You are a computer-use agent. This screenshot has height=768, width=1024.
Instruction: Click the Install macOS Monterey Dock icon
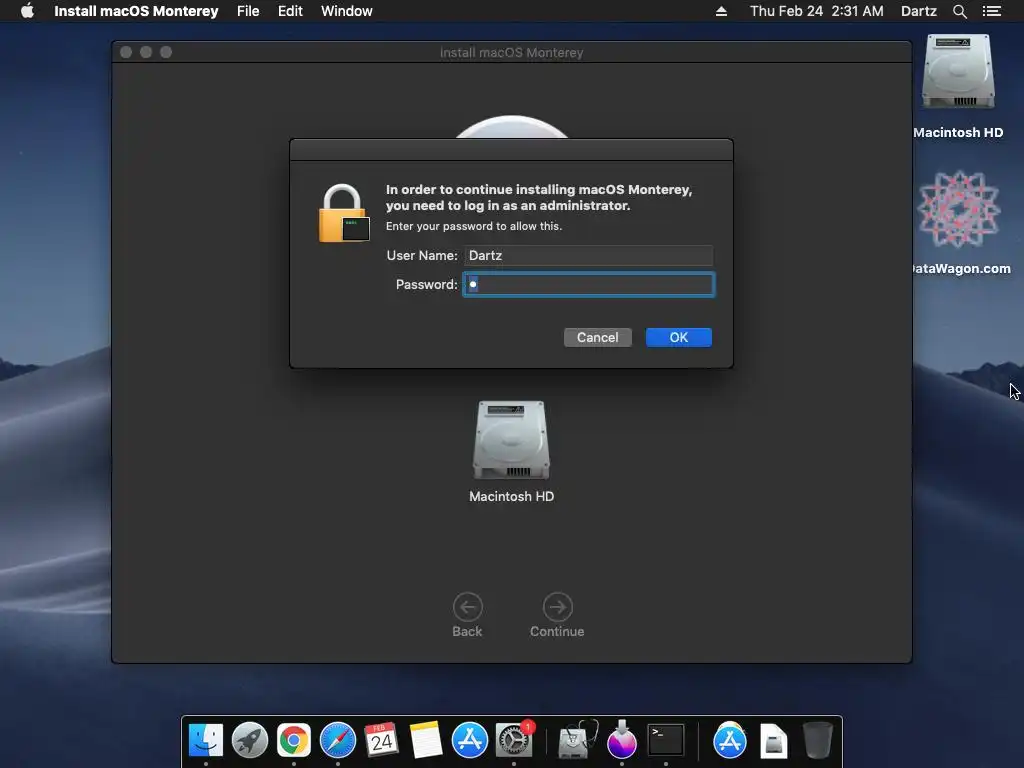622,739
